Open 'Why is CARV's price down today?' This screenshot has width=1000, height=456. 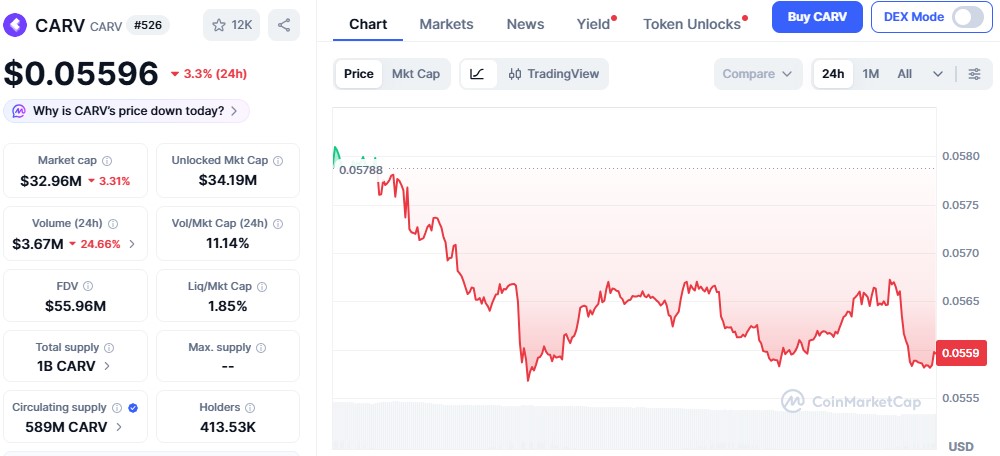click(x=126, y=111)
